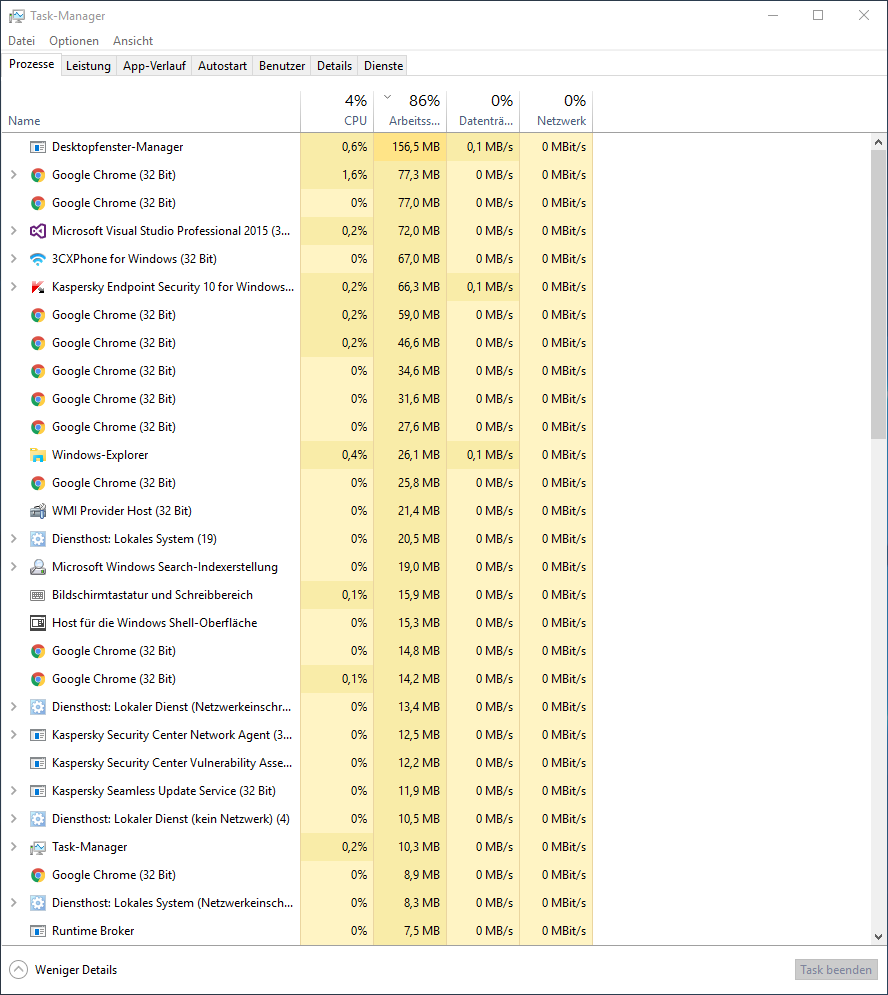Viewport: 888px width, 995px height.
Task: Sort by the Datenträger column header
Action: [483, 112]
